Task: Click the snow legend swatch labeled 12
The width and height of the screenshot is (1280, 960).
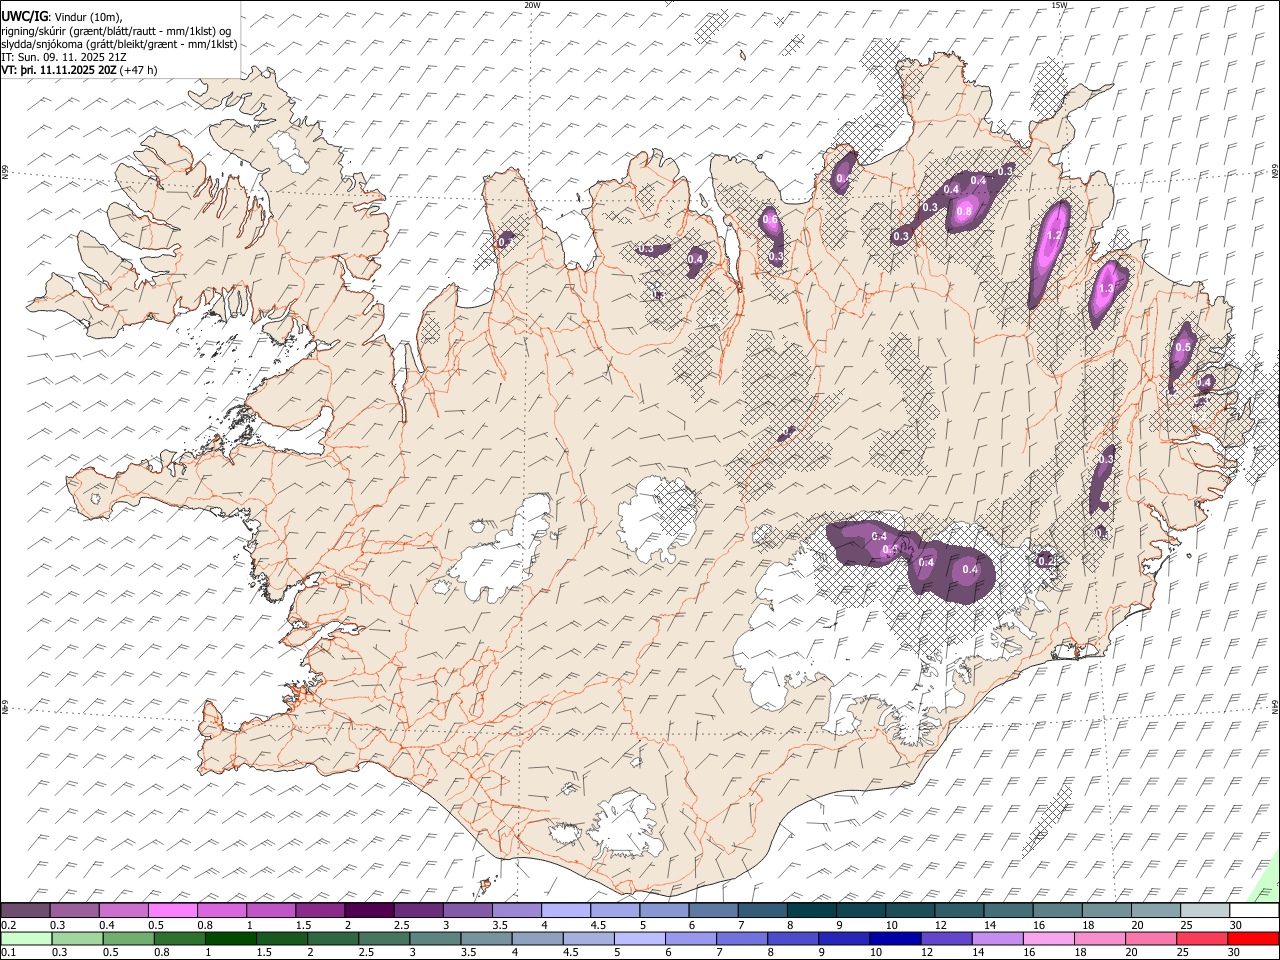Action: coord(958,911)
